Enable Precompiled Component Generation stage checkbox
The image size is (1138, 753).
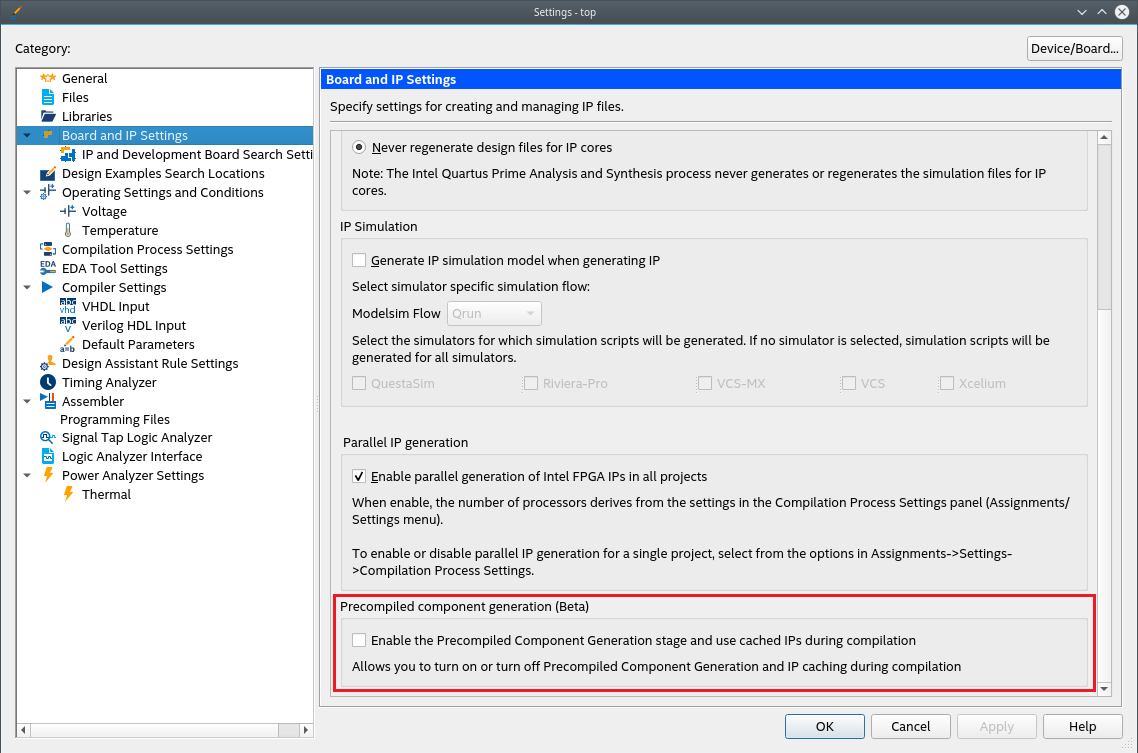pos(359,640)
